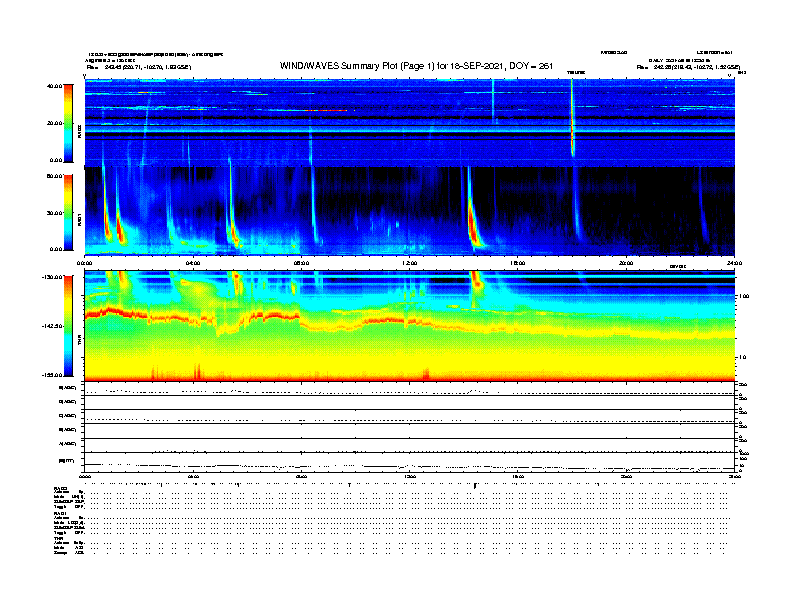Click the 04:00 tick label under RAD1 spectrogram
The height and width of the screenshot is (612, 792).
(193, 263)
